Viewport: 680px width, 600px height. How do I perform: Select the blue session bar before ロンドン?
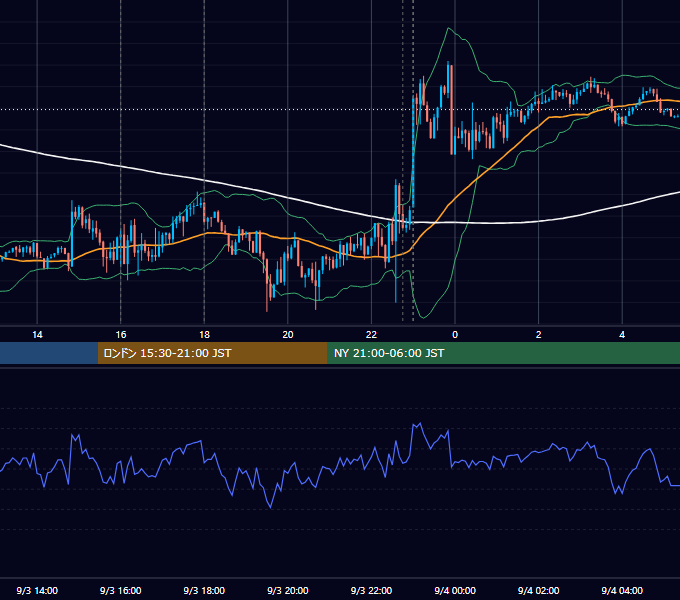(x=49, y=353)
